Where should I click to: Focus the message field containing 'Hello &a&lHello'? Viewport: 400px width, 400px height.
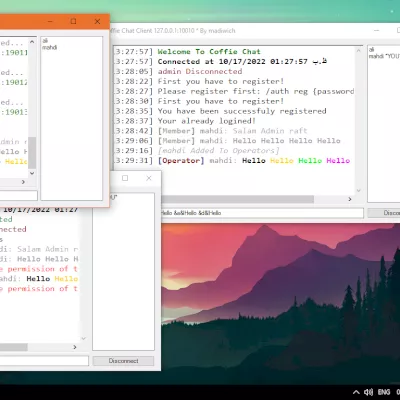(x=262, y=213)
